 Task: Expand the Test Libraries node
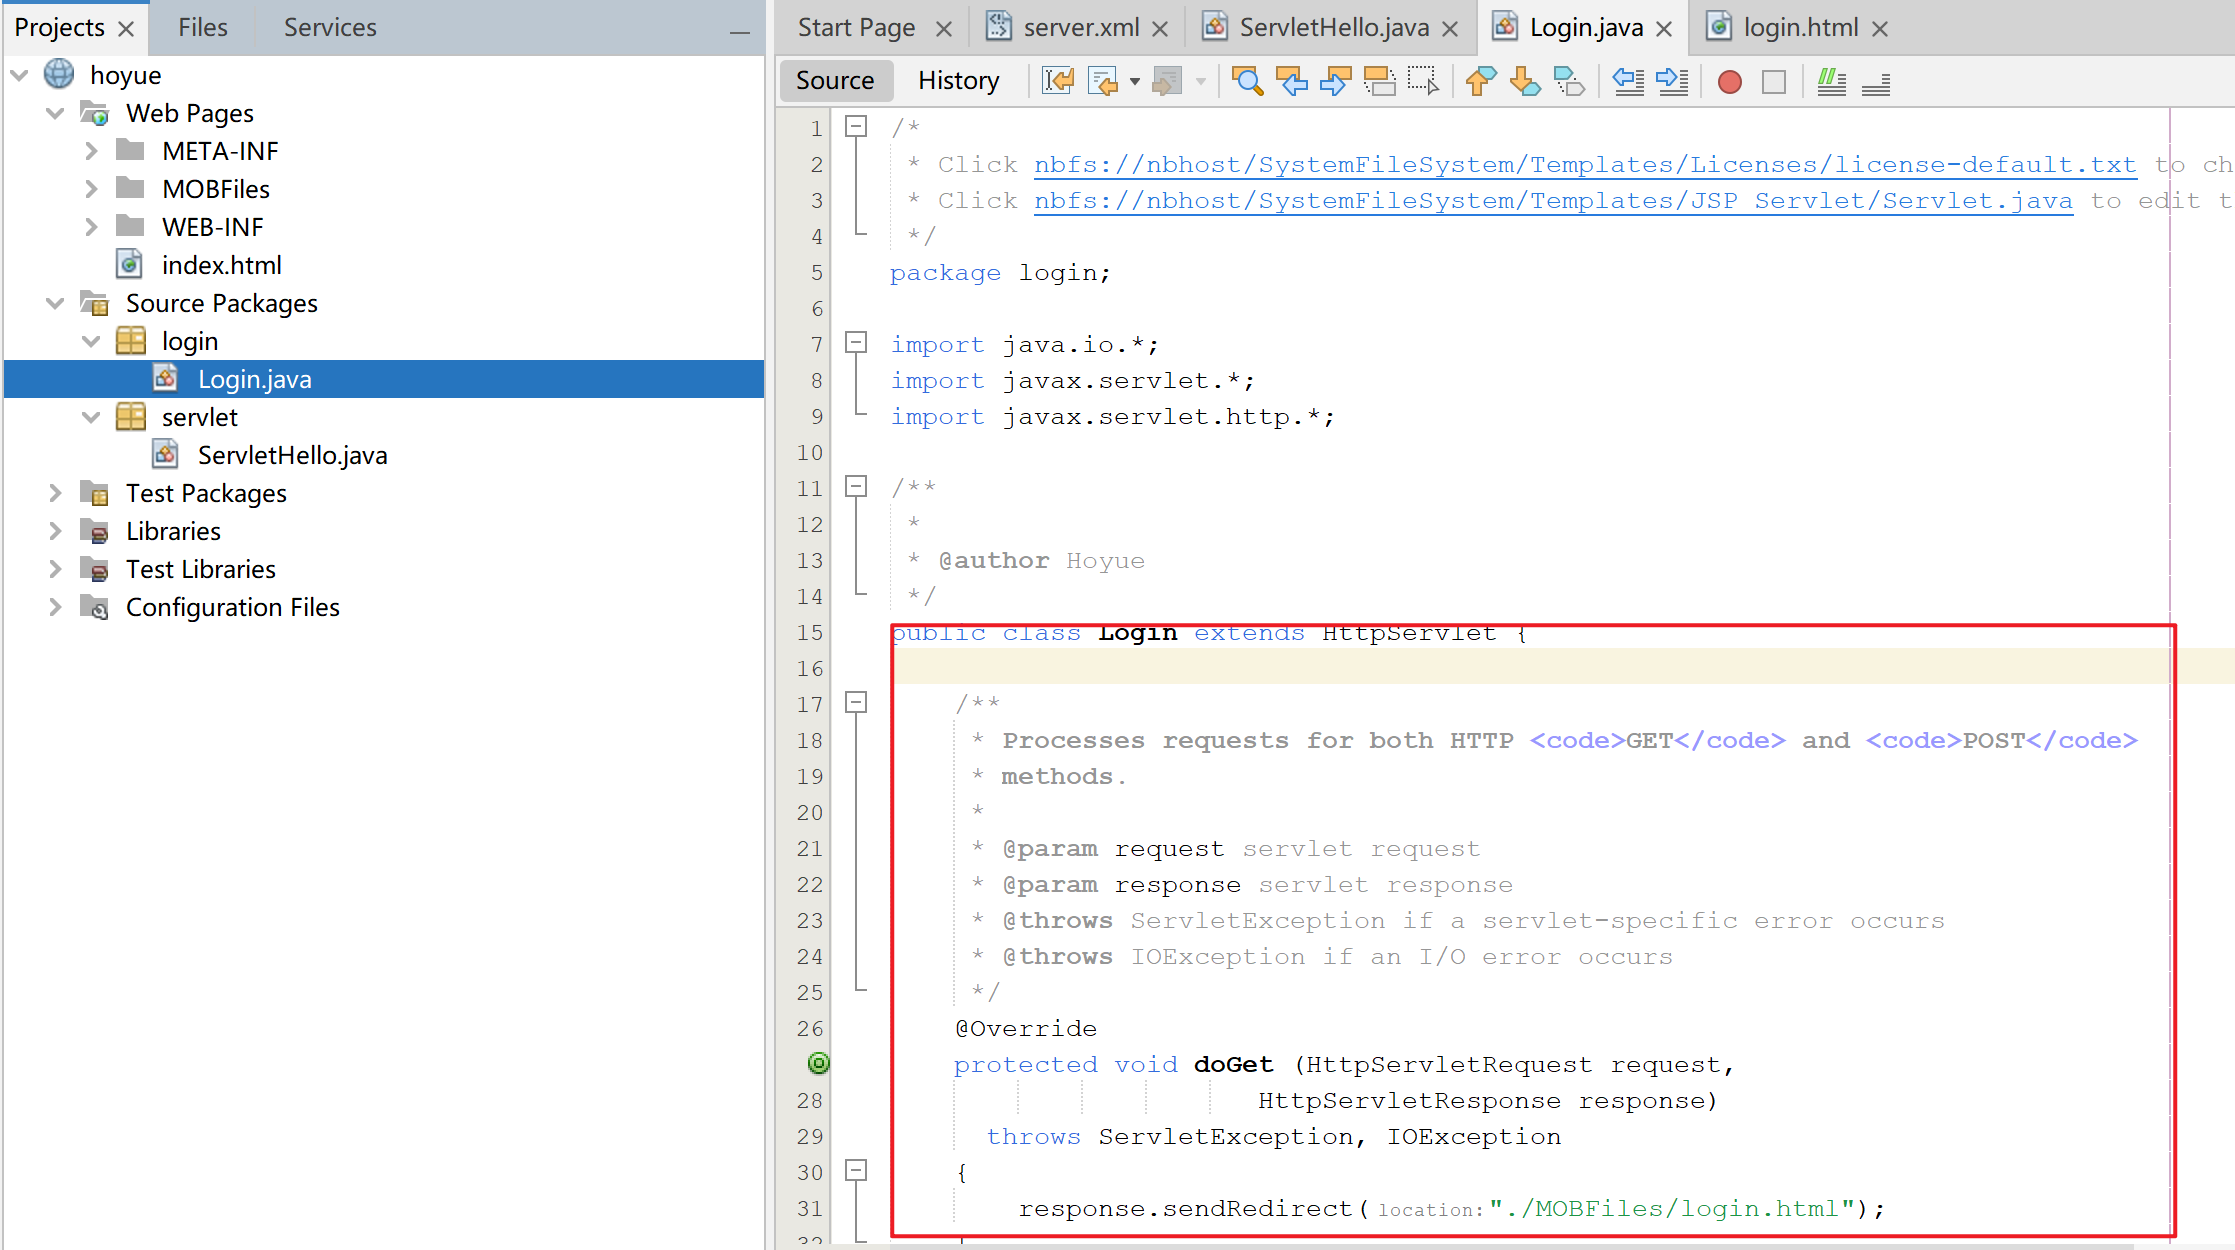pyautogui.click(x=55, y=569)
